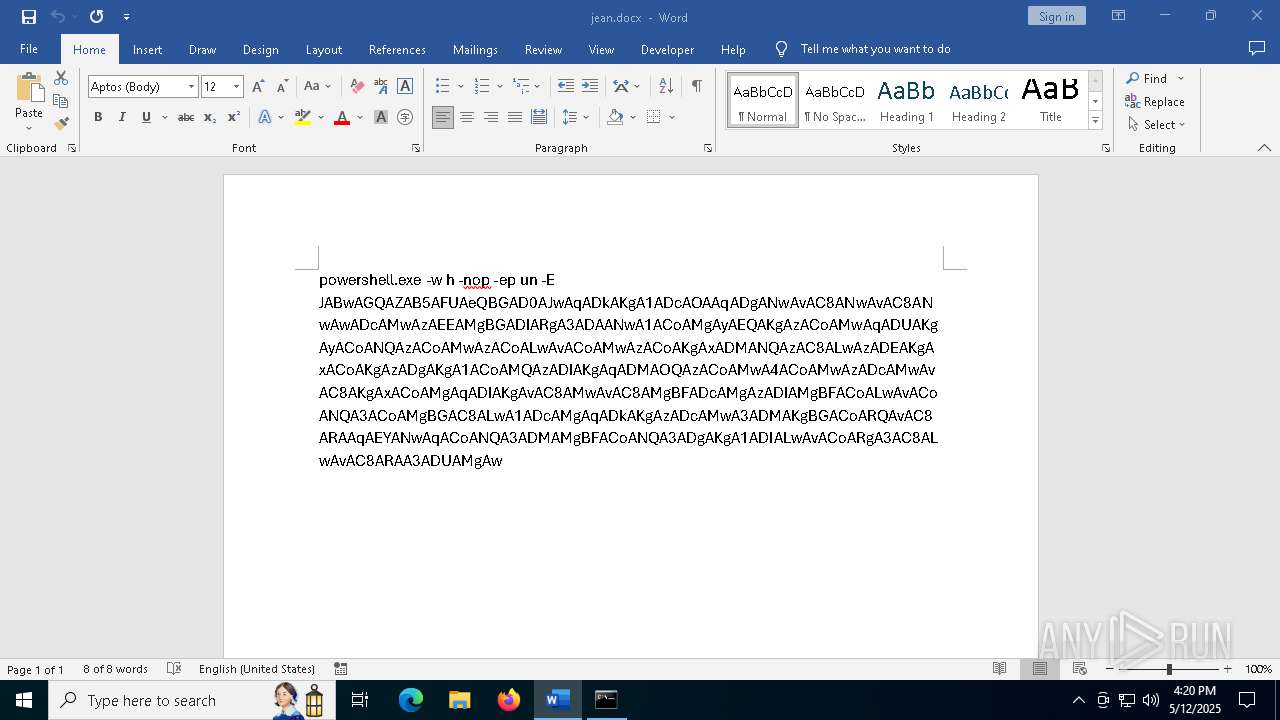Switch to Read Mode view
The height and width of the screenshot is (720, 1280).
click(999, 669)
